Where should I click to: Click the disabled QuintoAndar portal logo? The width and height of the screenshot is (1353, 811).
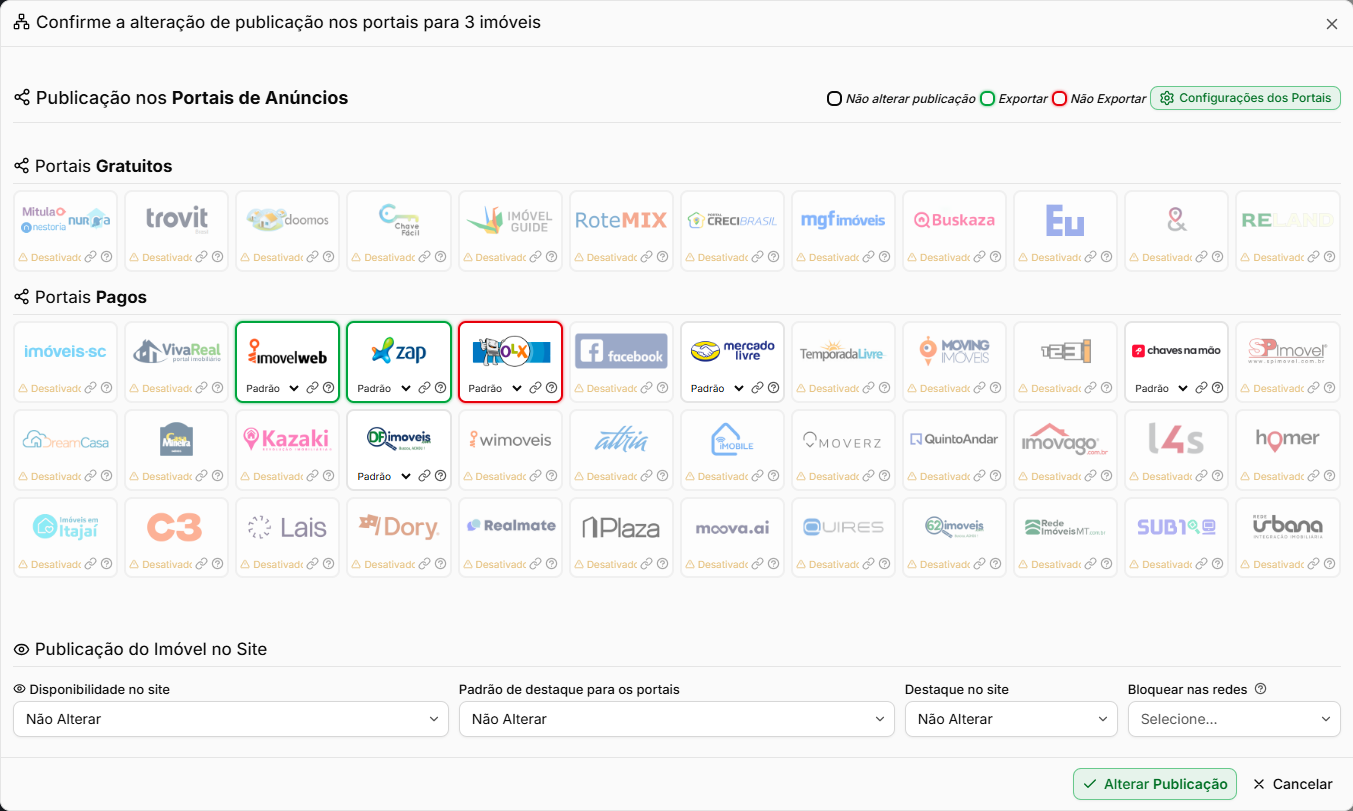(955, 439)
